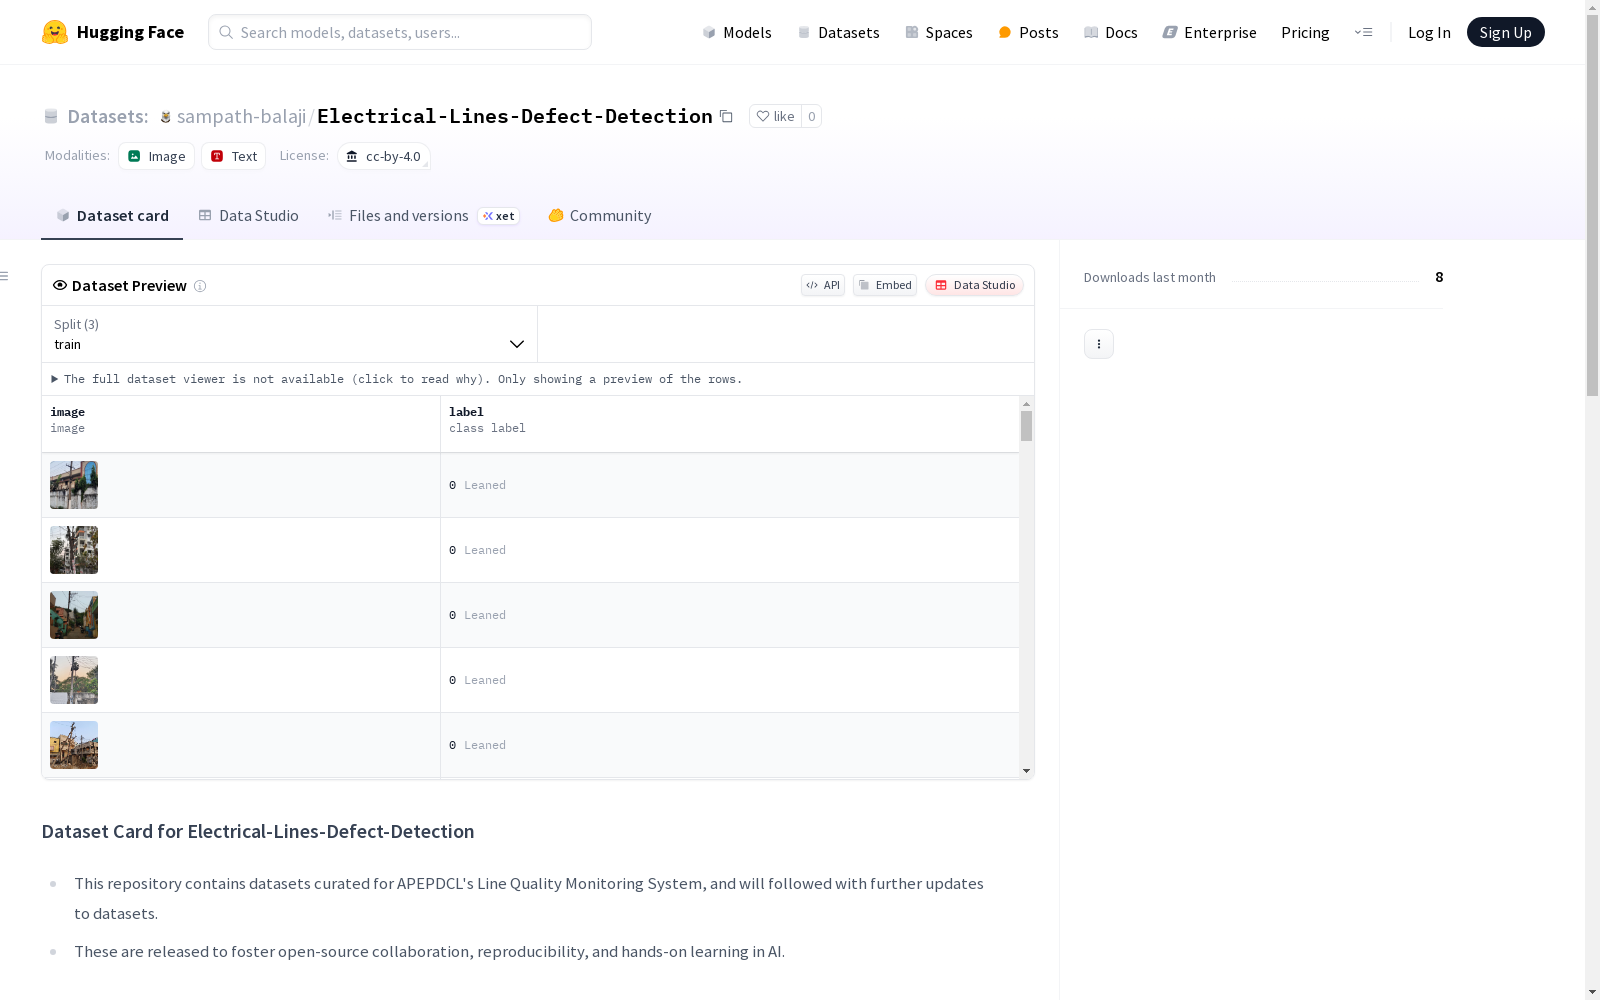Focus the search models input field

[x=400, y=32]
